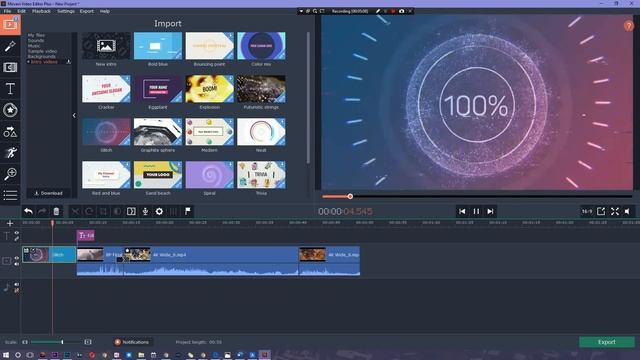Click the Redo arrow on timeline toolbar
640x360 pixels.
[42, 211]
